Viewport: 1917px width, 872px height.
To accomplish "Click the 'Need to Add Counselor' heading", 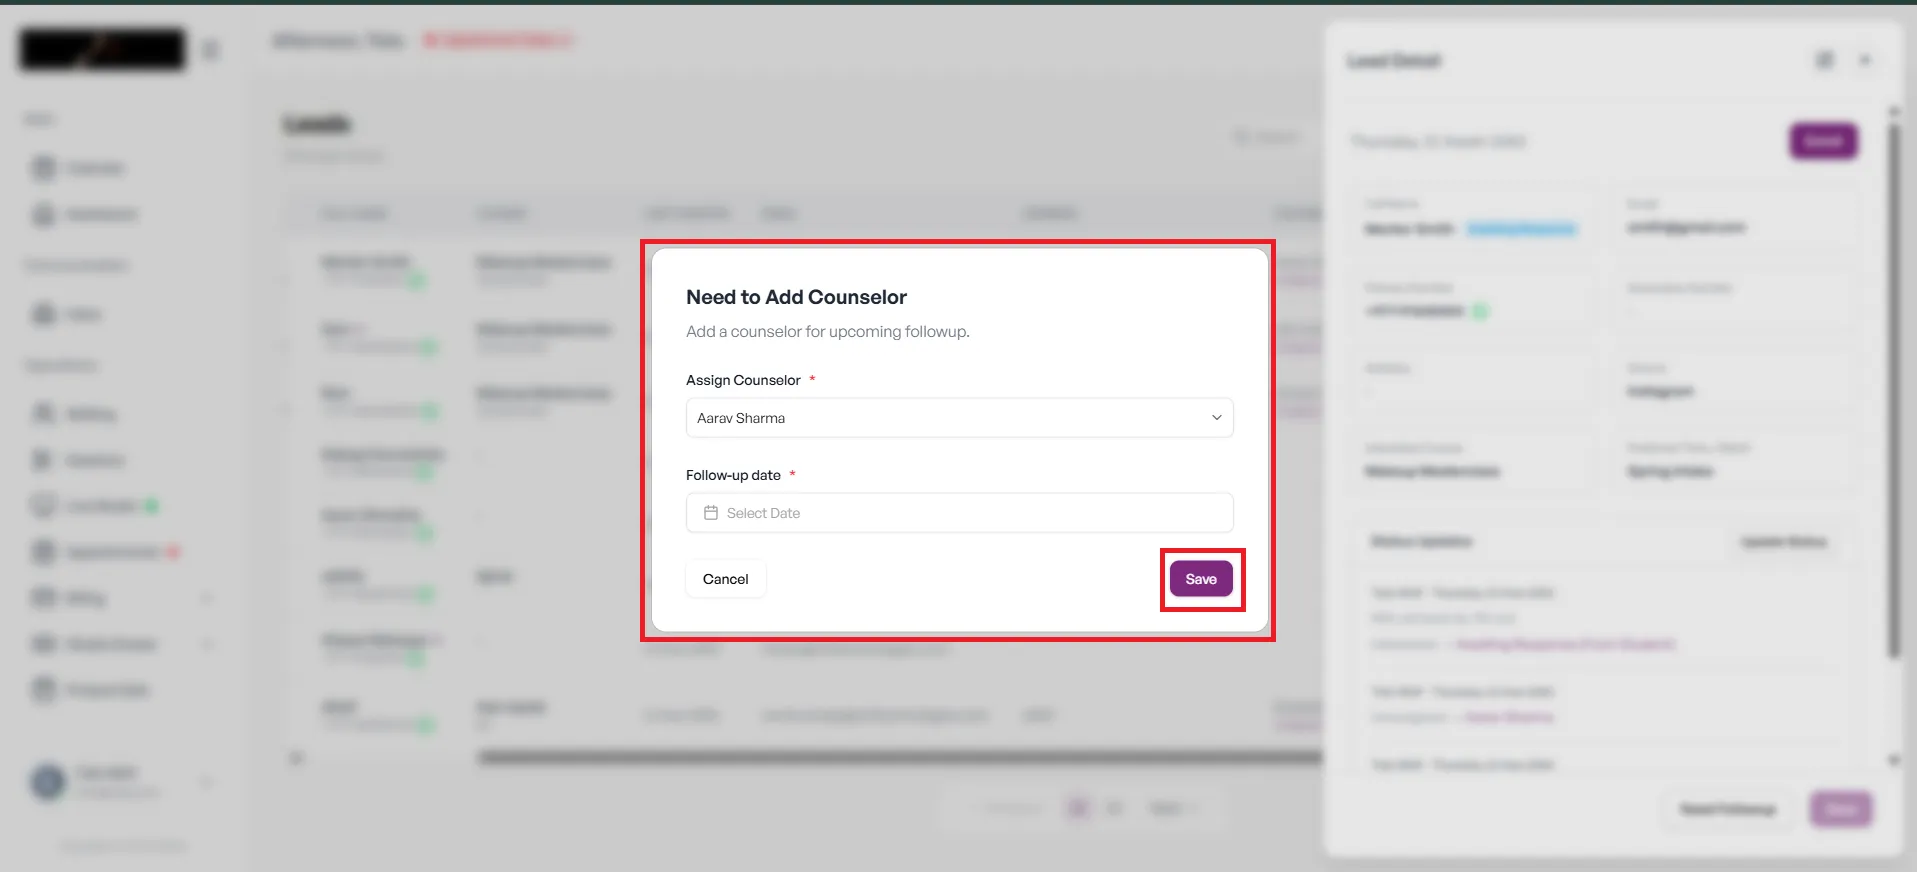I will (796, 297).
